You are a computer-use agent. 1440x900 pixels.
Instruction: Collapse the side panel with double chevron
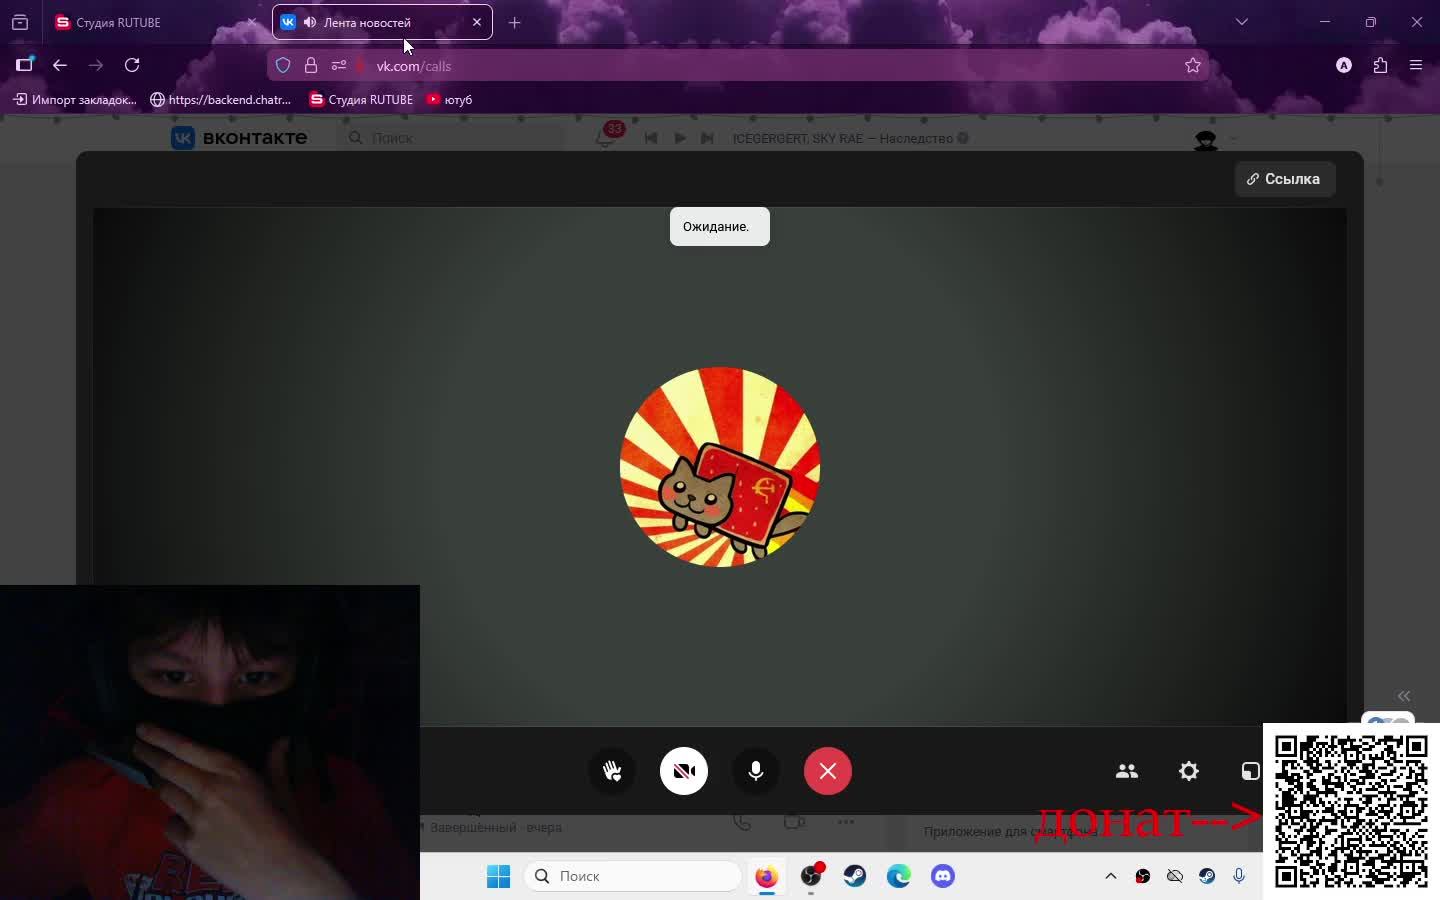click(1404, 696)
